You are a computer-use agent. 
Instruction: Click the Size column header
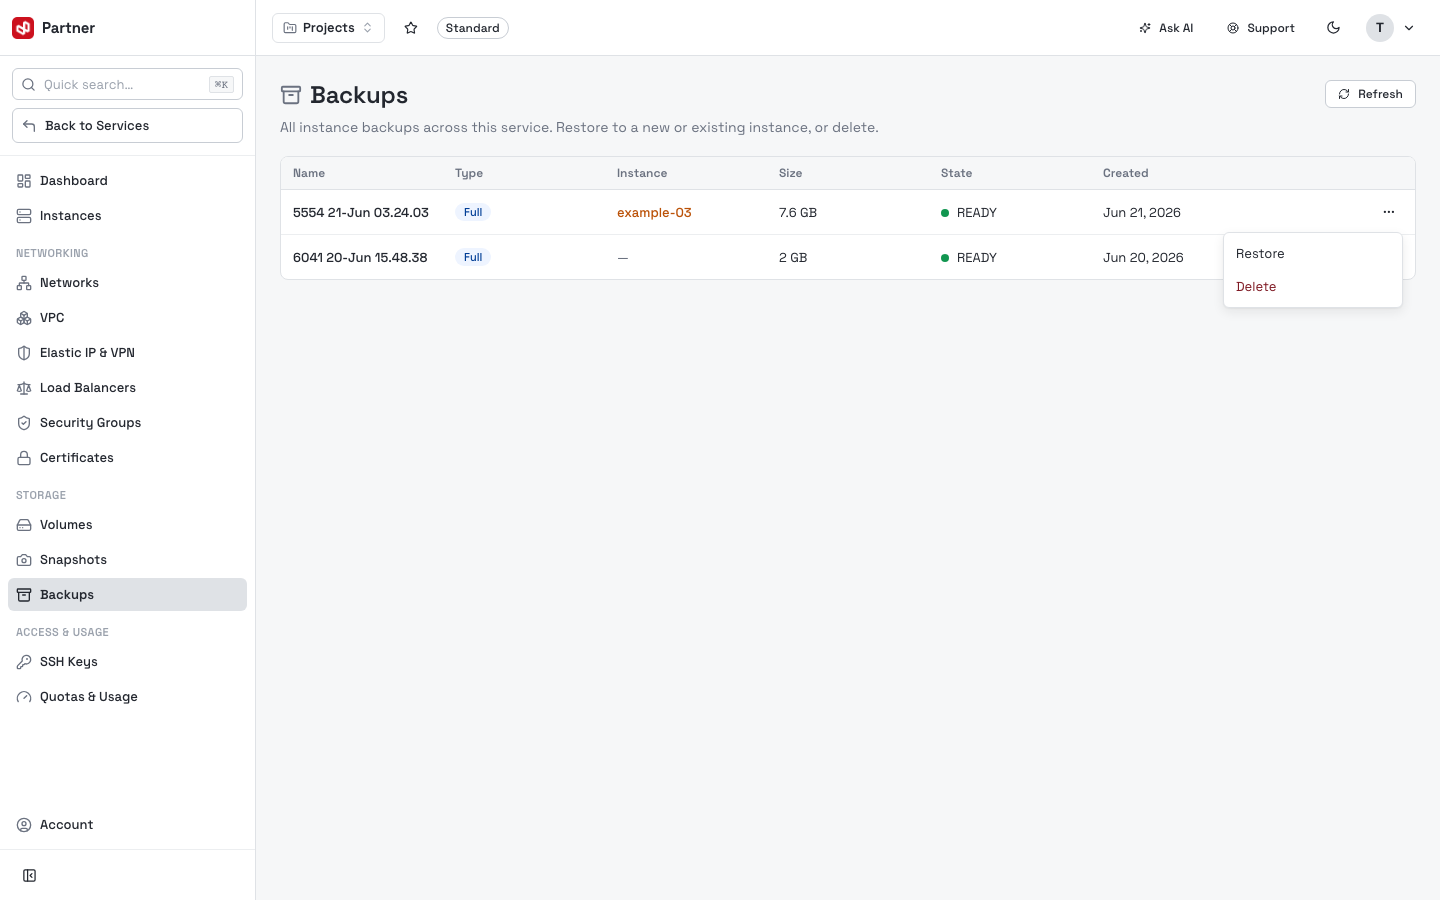click(790, 173)
